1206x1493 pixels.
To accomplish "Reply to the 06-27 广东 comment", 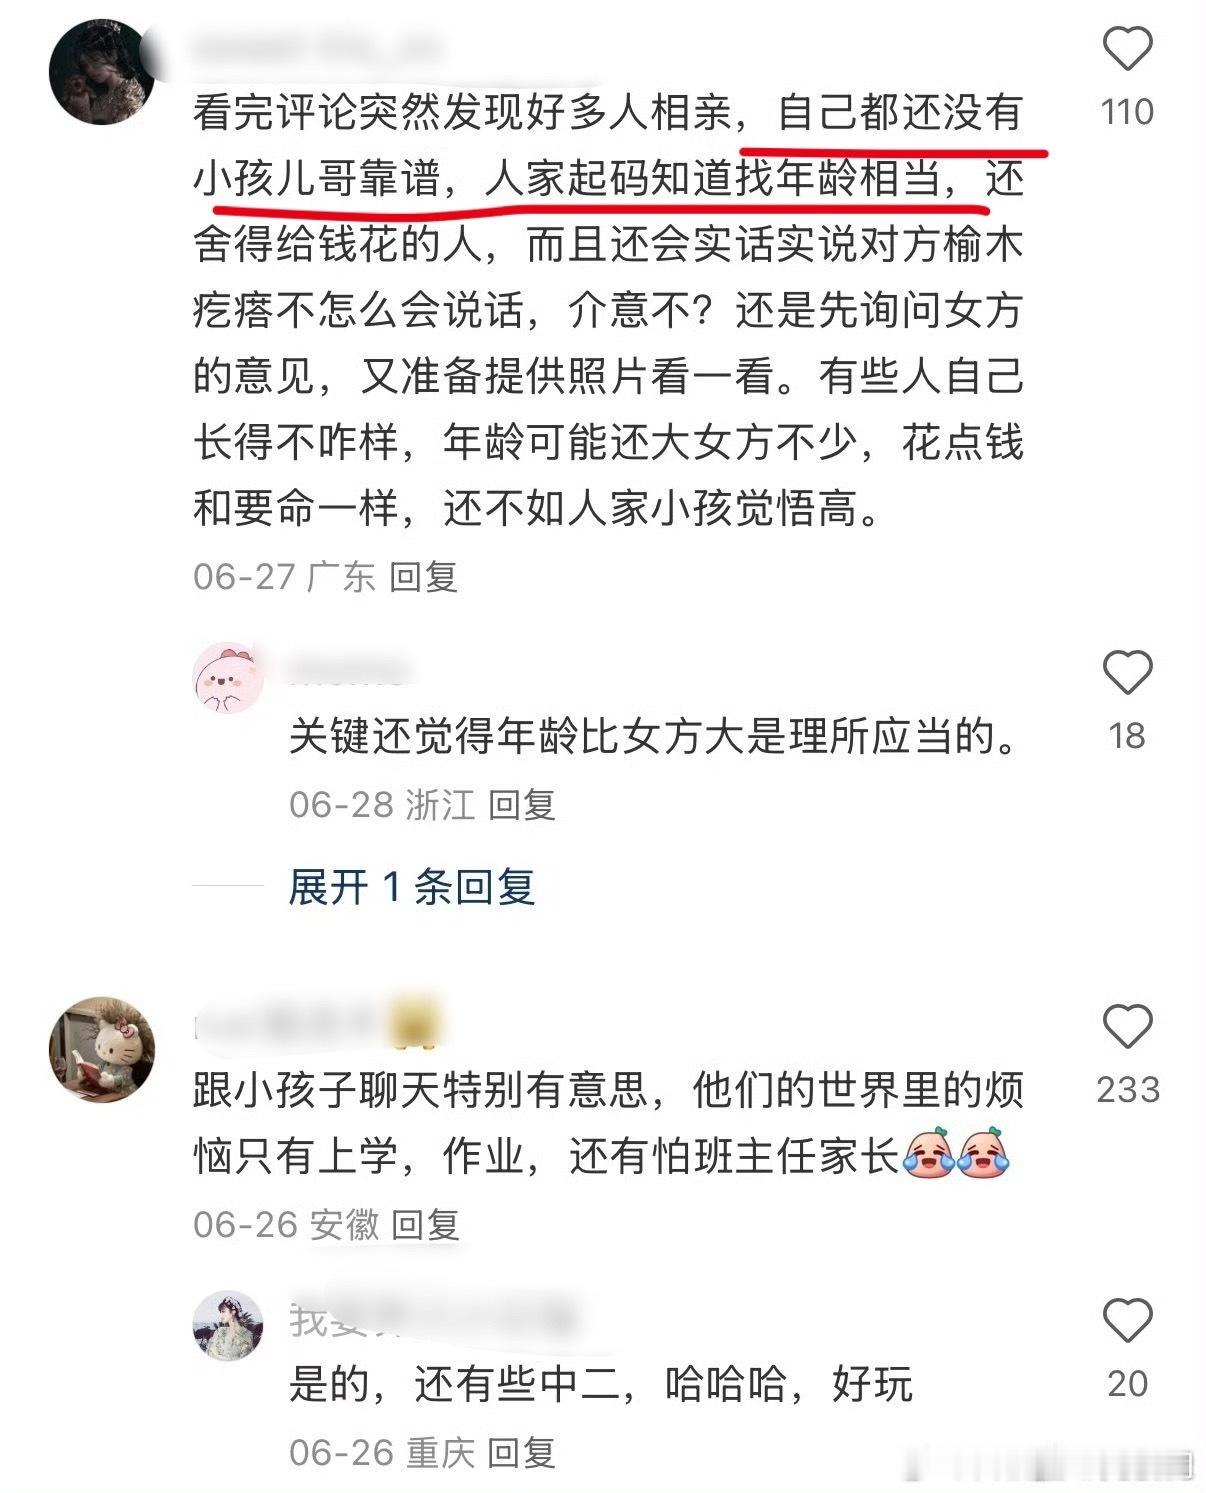I will click(423, 577).
